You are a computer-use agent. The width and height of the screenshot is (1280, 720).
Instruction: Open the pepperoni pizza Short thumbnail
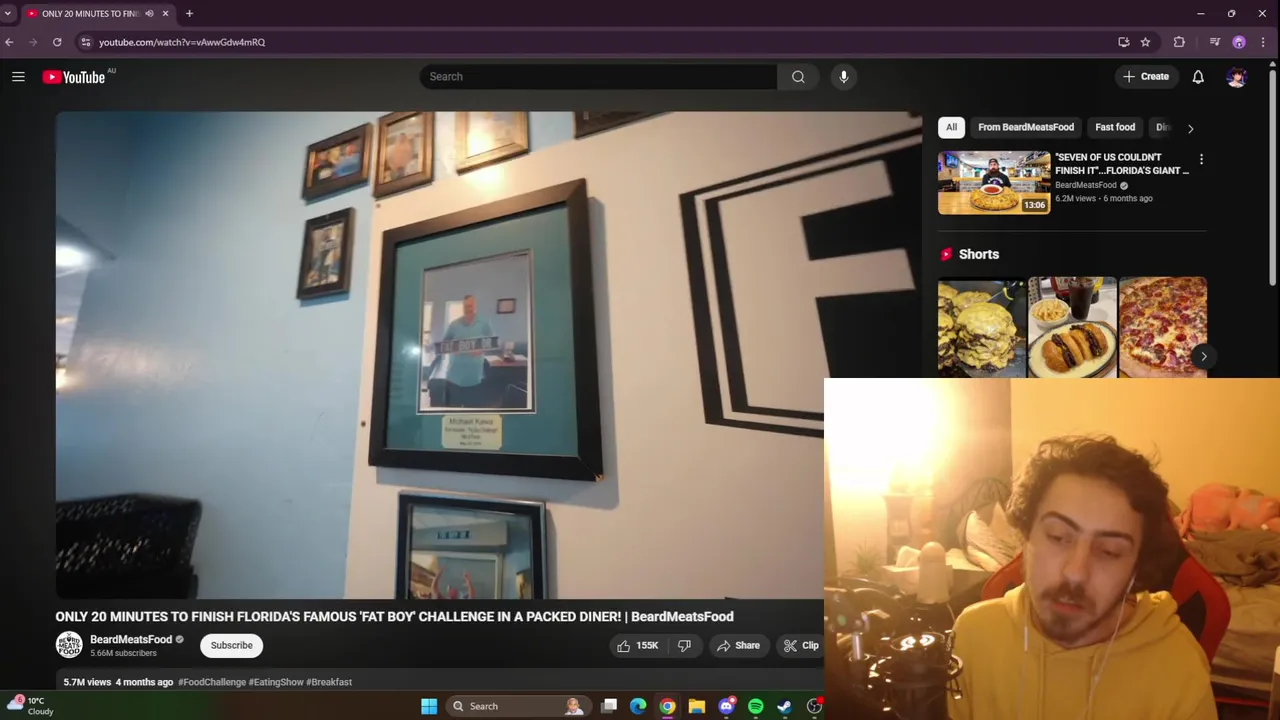coord(1163,327)
